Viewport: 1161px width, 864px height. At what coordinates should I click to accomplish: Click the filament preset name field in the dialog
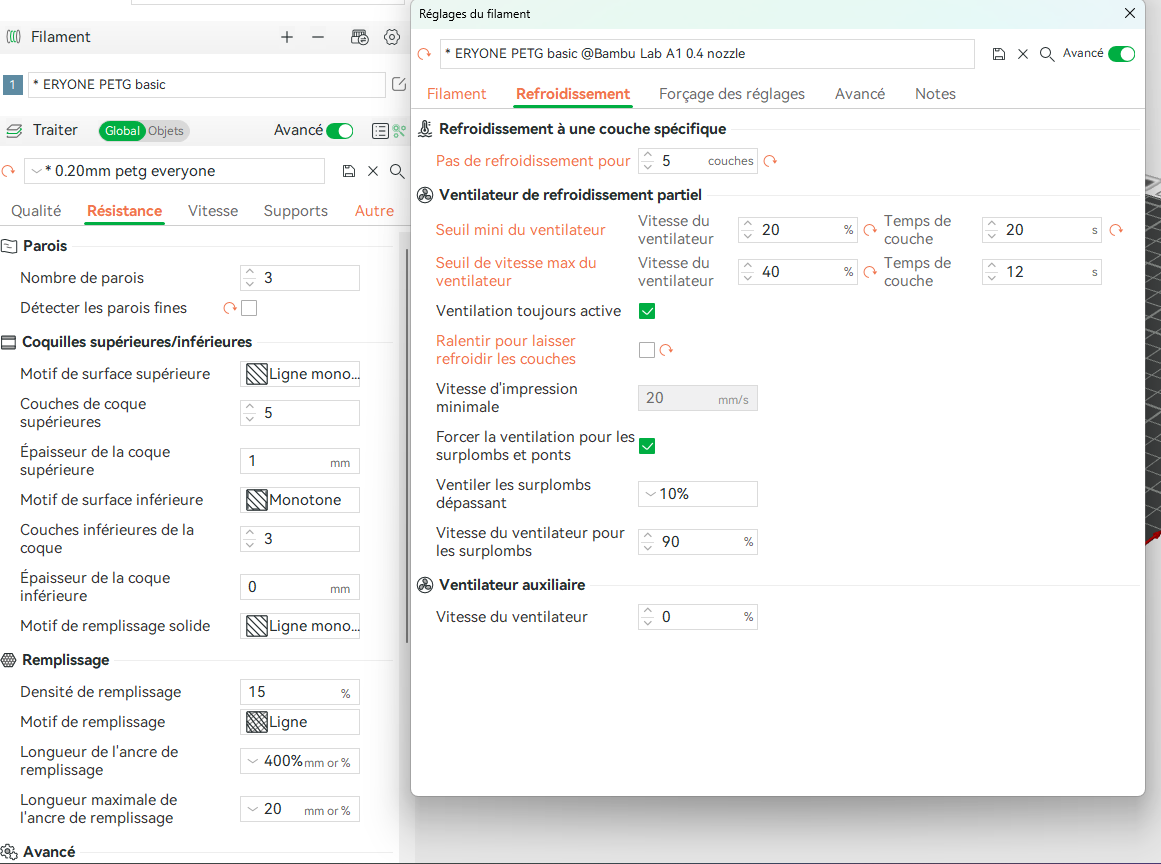707,53
